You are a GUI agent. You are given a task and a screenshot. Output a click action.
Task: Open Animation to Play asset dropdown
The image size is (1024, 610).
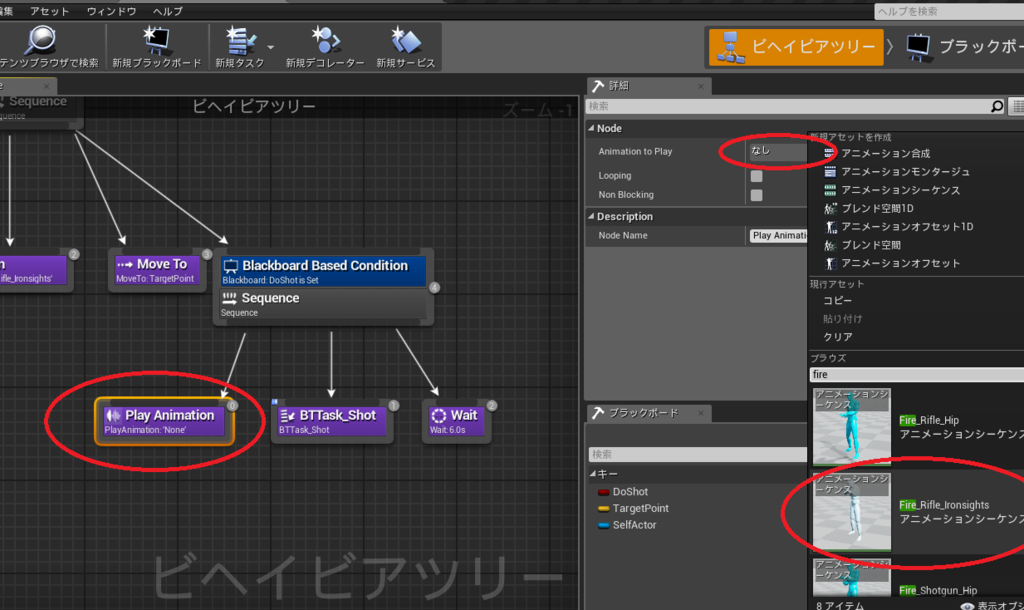(x=777, y=151)
